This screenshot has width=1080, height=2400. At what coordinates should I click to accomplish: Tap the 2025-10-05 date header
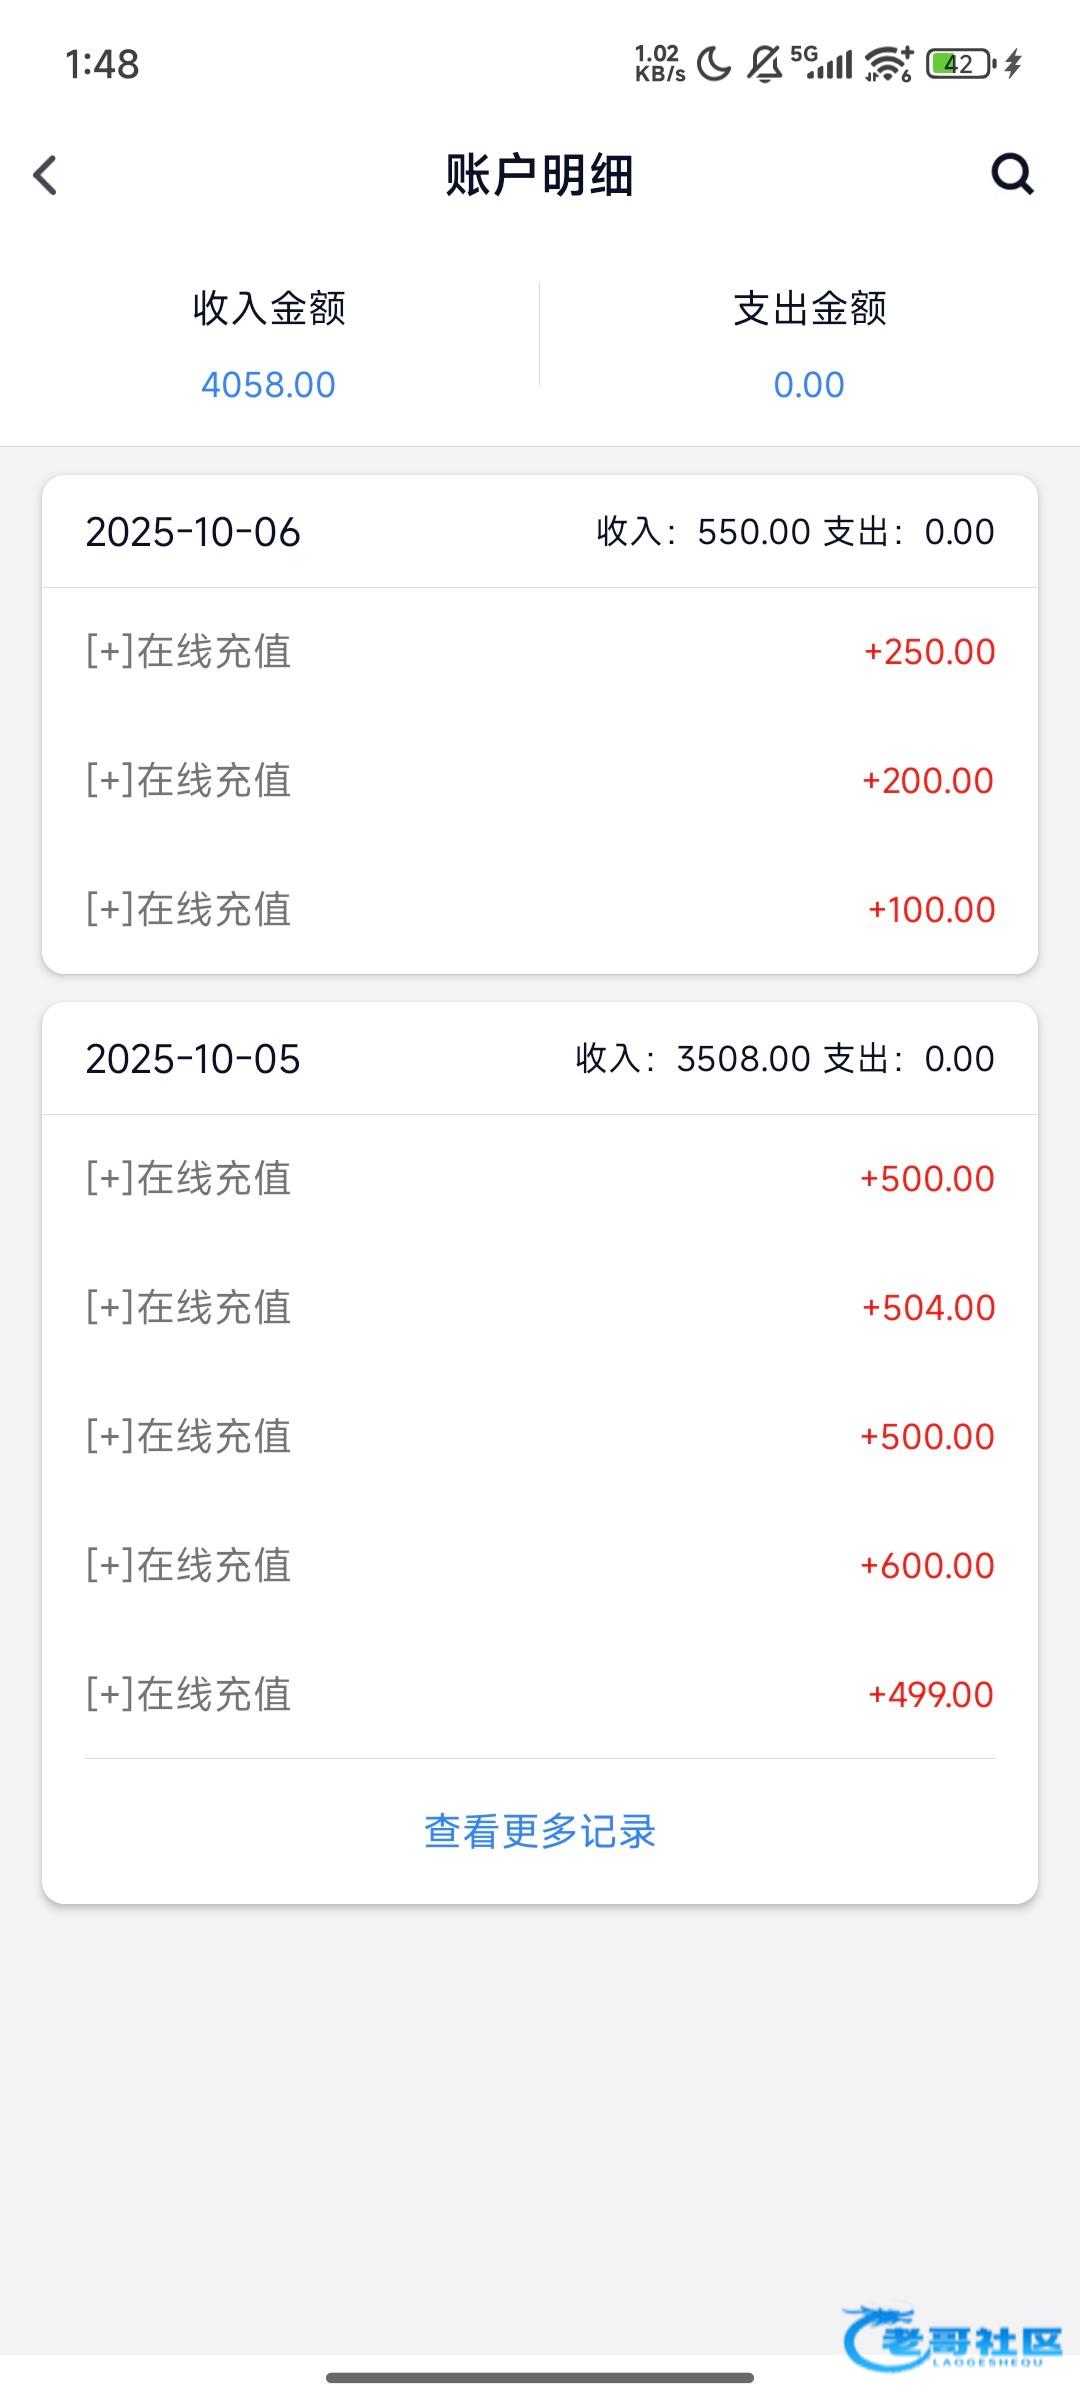193,1059
